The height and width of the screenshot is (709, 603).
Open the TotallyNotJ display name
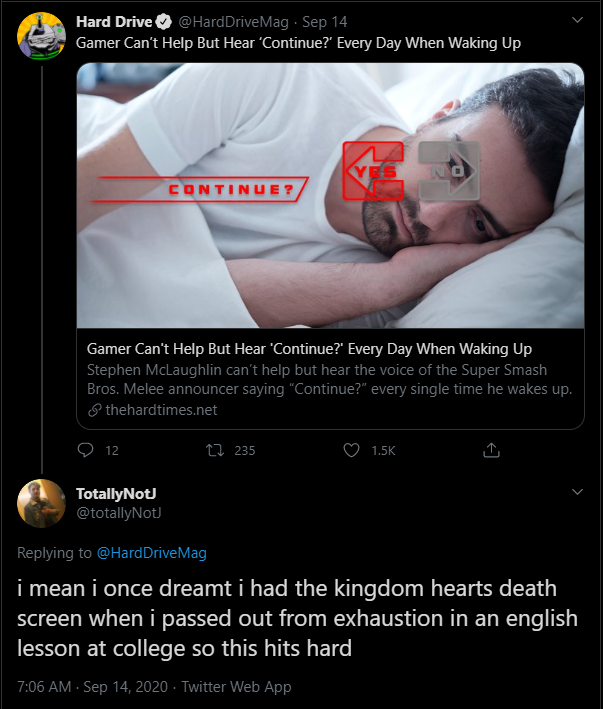coord(116,493)
